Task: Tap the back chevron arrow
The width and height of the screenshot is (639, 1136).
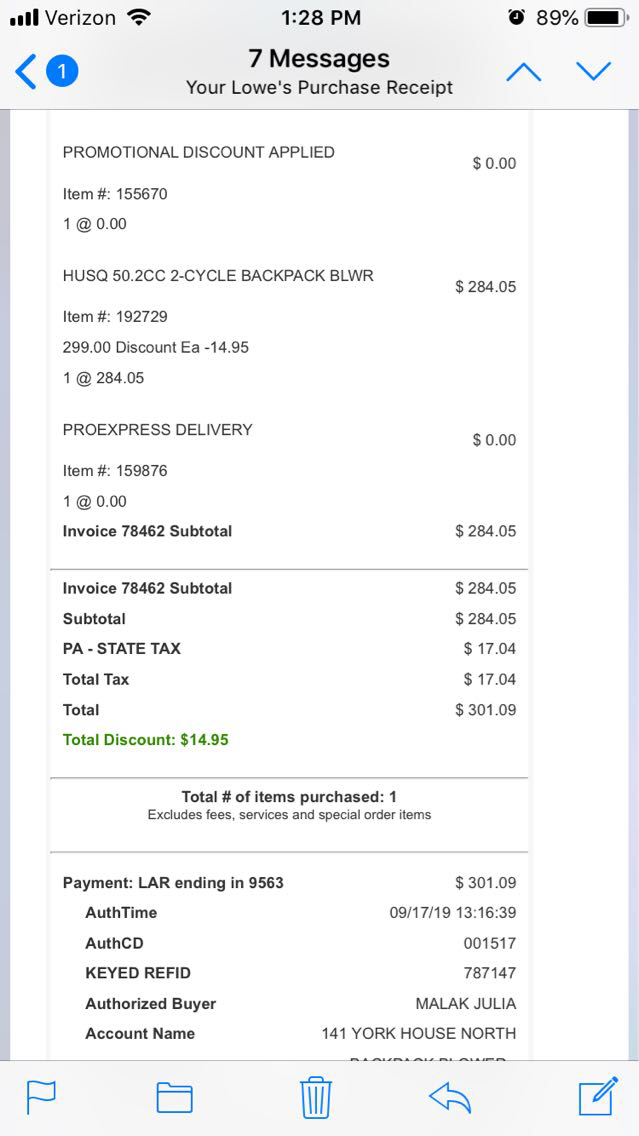Action: (x=27, y=72)
